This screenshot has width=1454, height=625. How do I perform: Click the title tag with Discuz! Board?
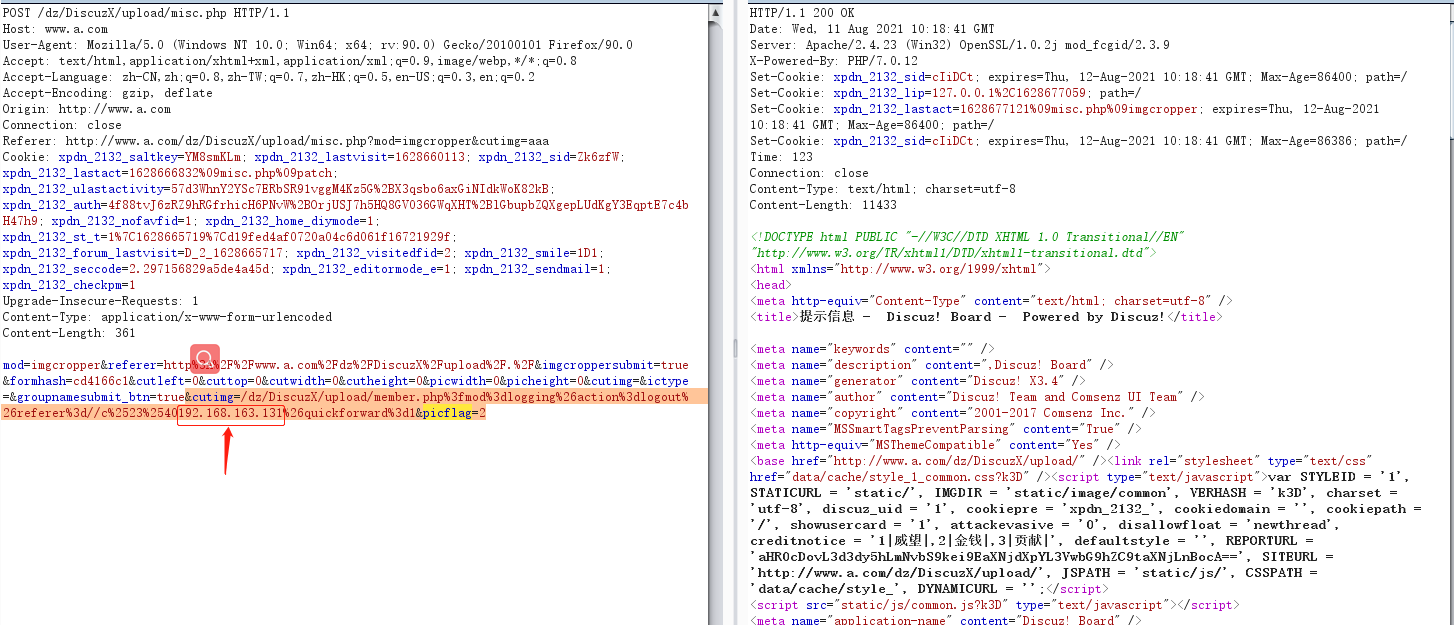[985, 317]
